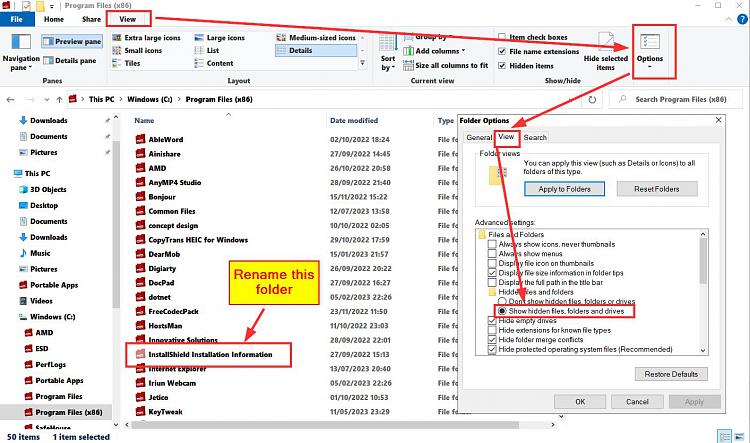Switch to Content layout
This screenshot has height=443, width=750.
coord(214,63)
